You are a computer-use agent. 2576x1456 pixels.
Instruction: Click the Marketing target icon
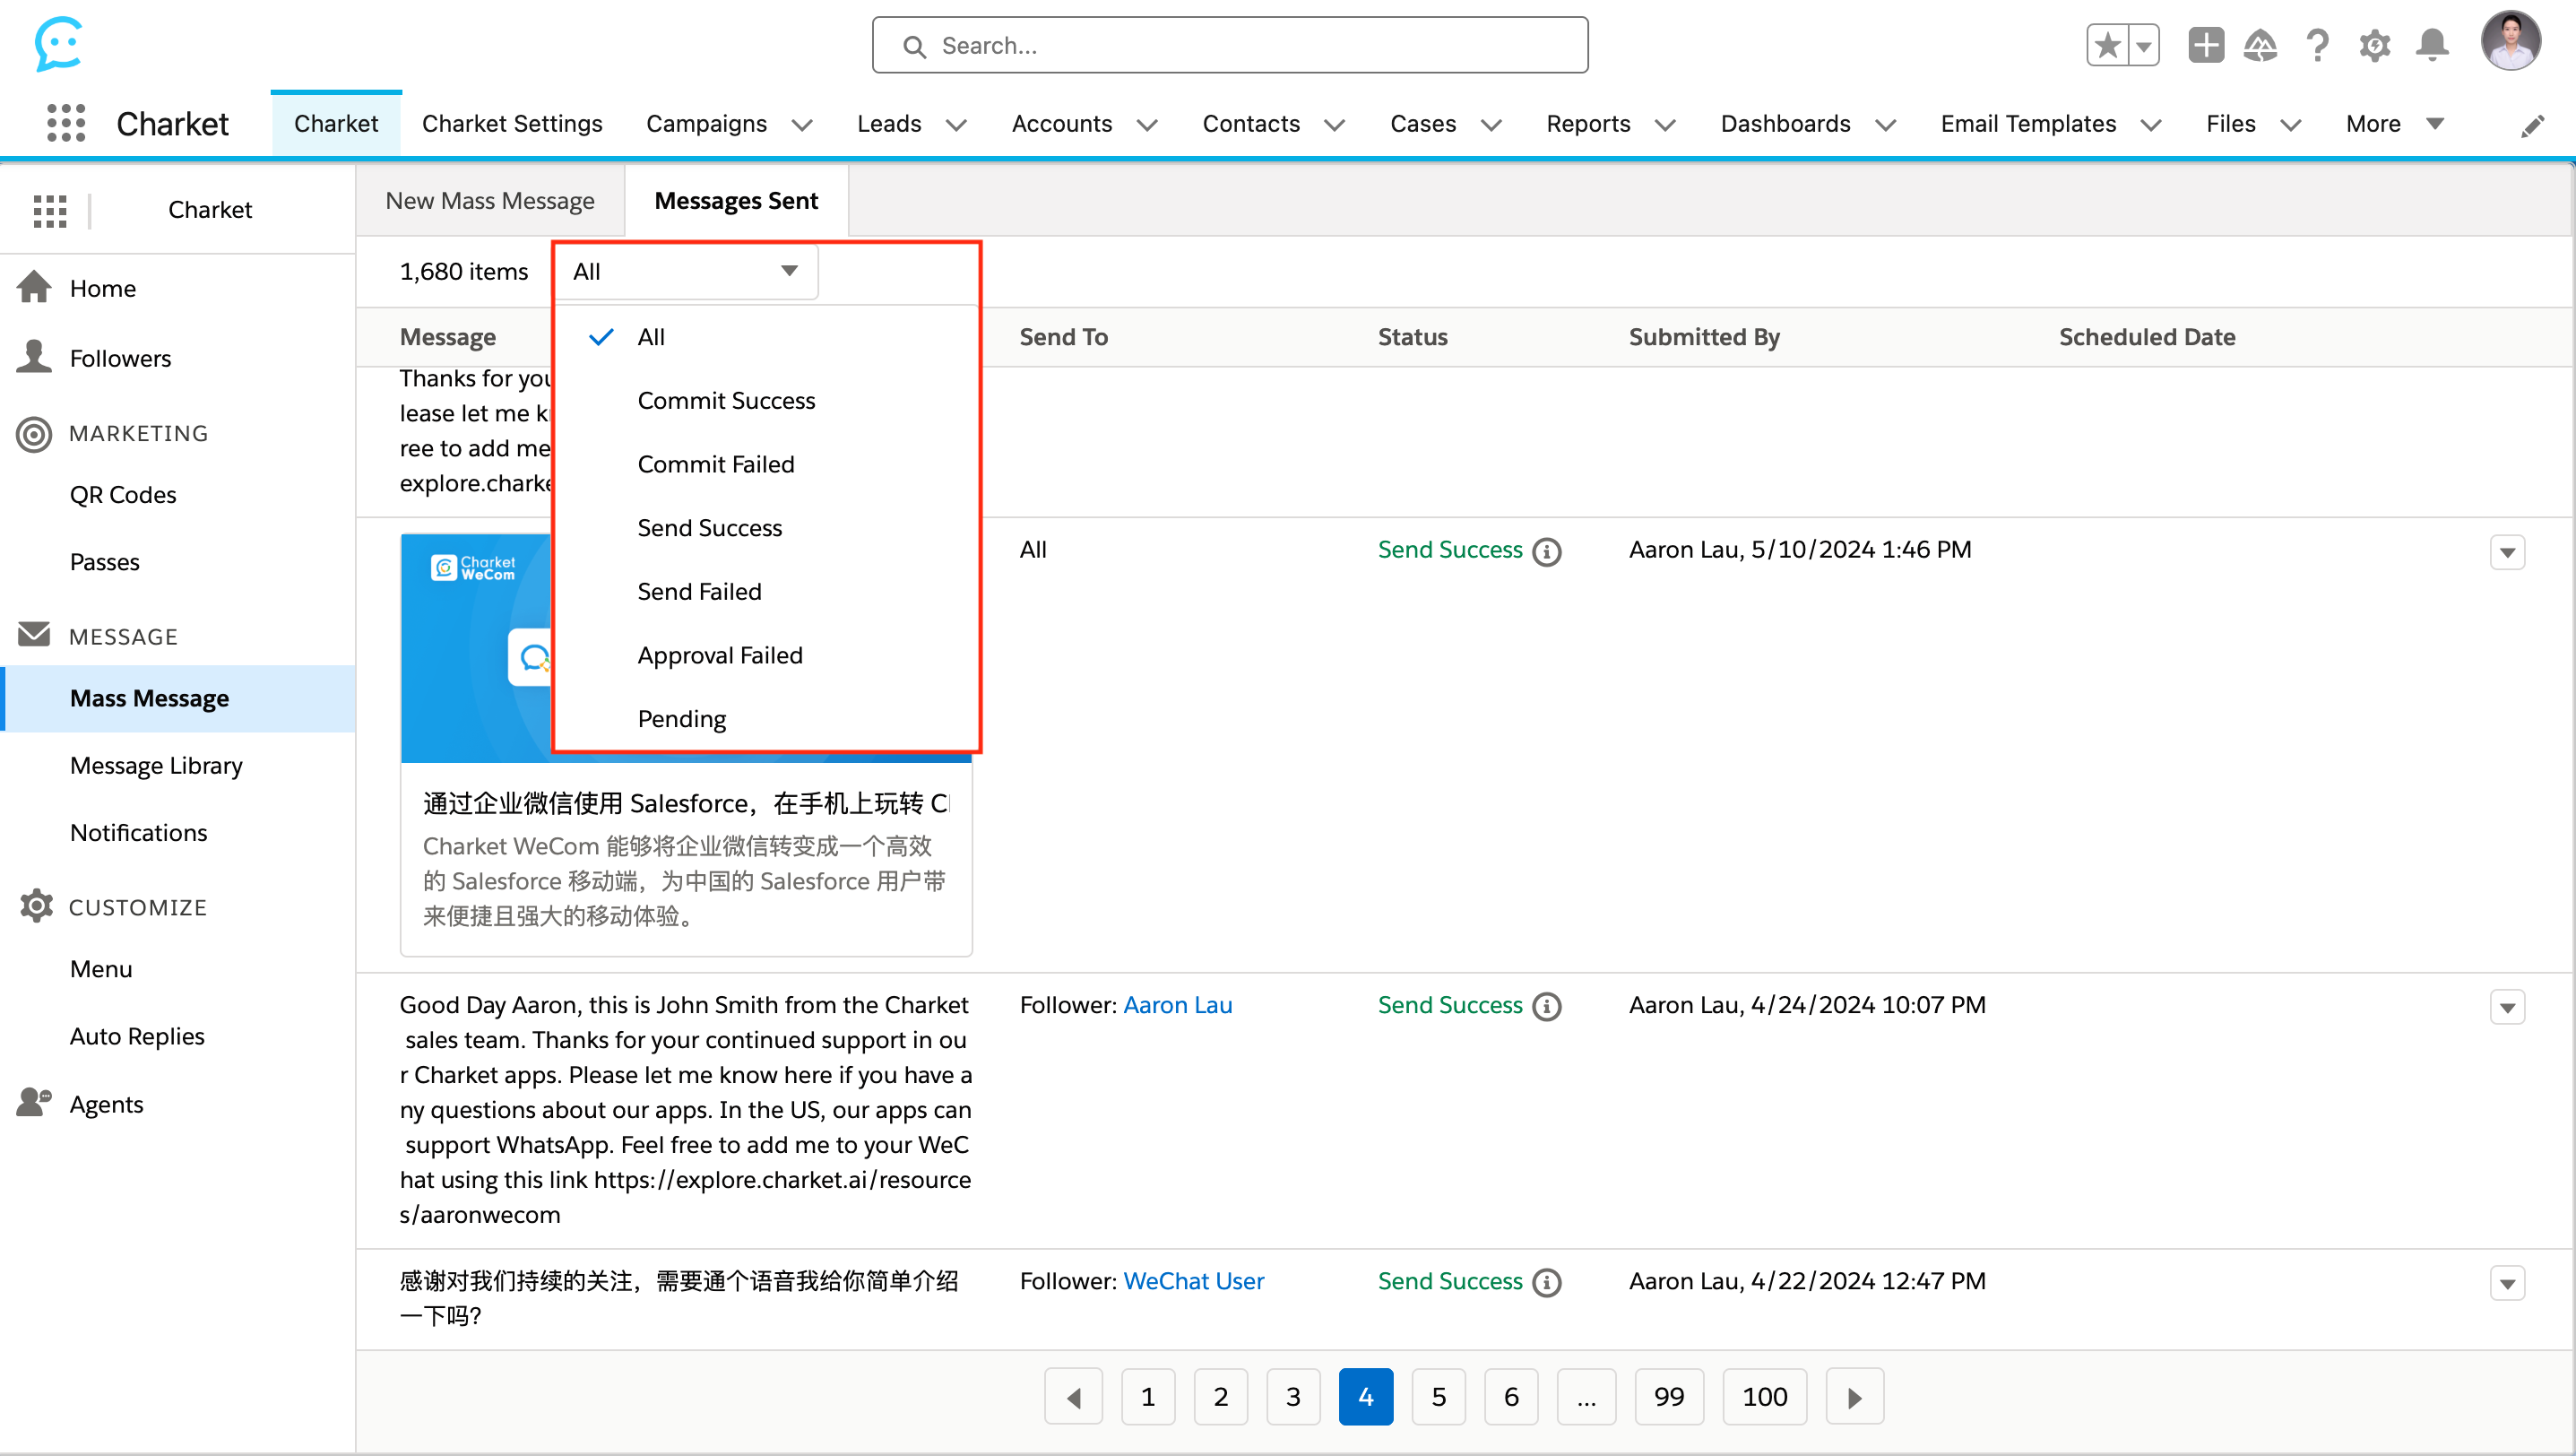point(34,434)
